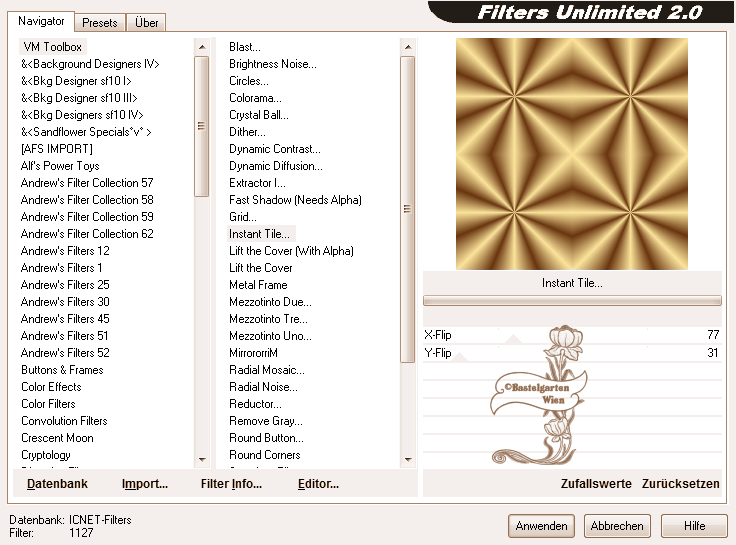Image resolution: width=736 pixels, height=545 pixels.
Task: Click scroll-down arrow of category list
Action: 202,460
